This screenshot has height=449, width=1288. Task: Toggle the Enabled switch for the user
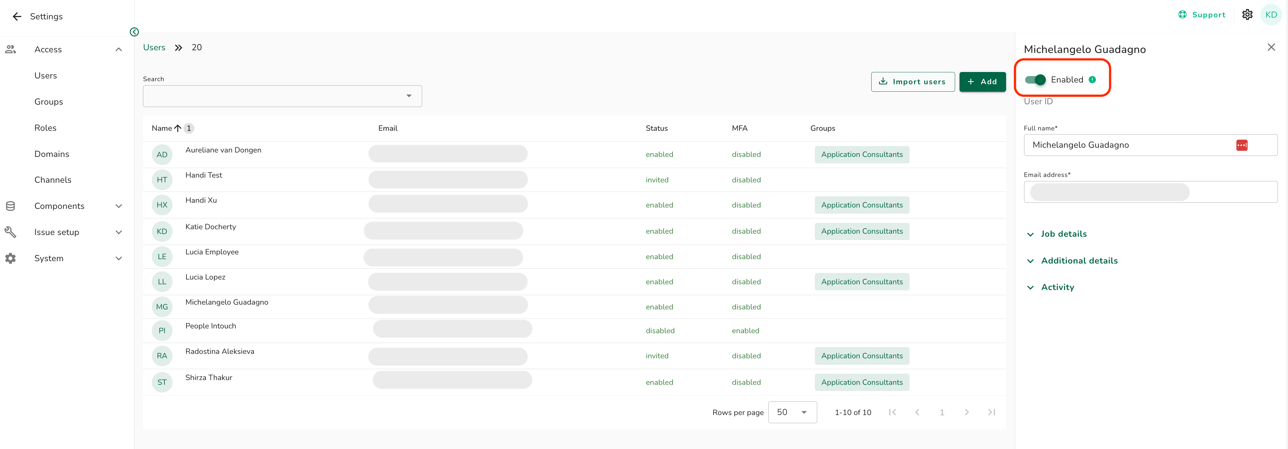(x=1035, y=80)
